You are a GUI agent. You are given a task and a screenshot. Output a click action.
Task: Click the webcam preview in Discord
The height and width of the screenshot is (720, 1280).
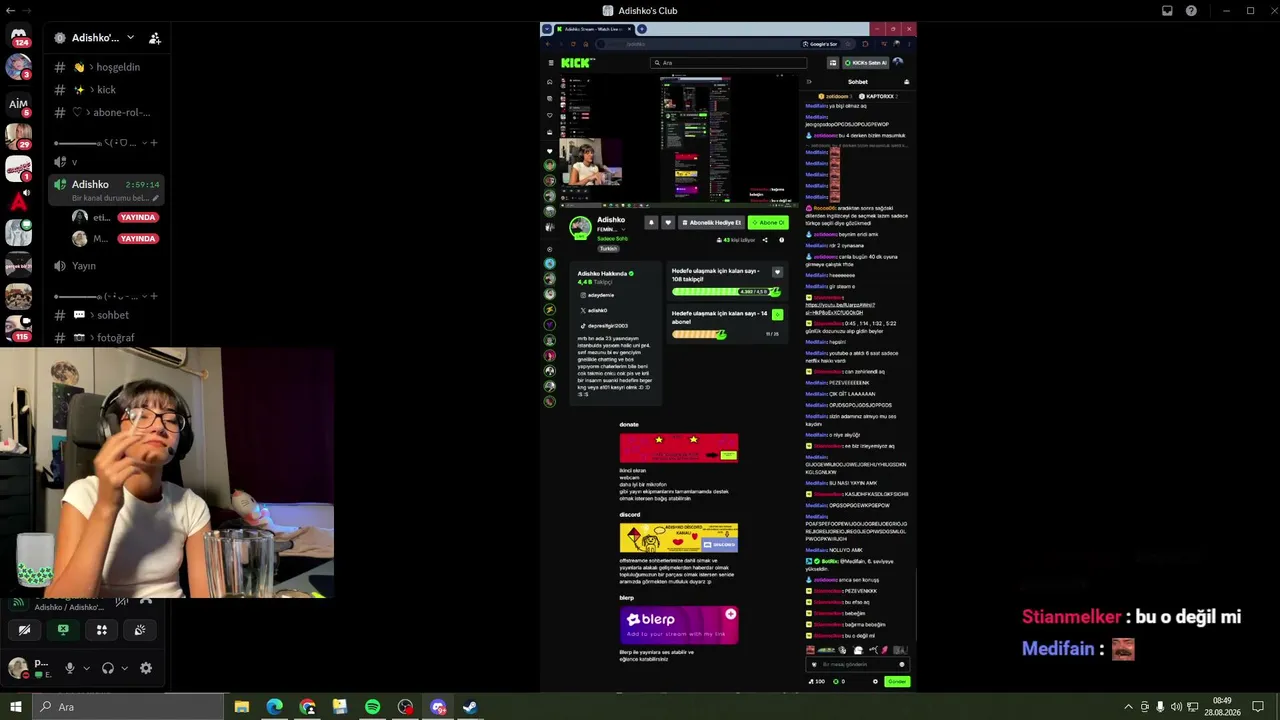tap(167, 473)
